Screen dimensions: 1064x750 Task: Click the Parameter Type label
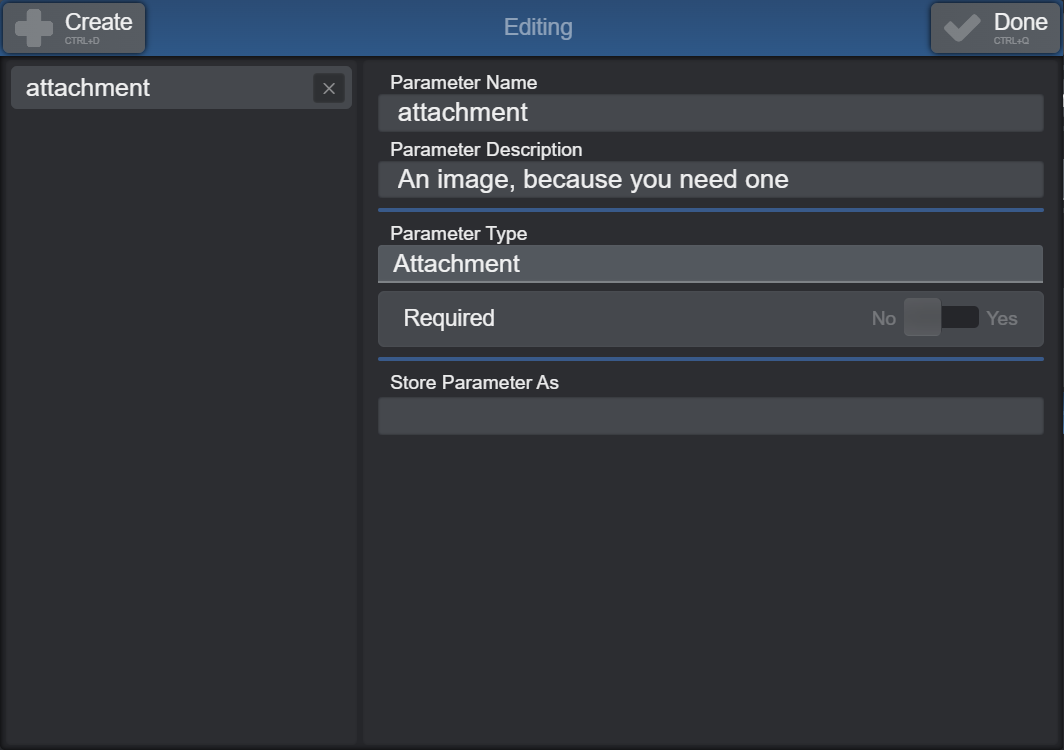click(457, 233)
